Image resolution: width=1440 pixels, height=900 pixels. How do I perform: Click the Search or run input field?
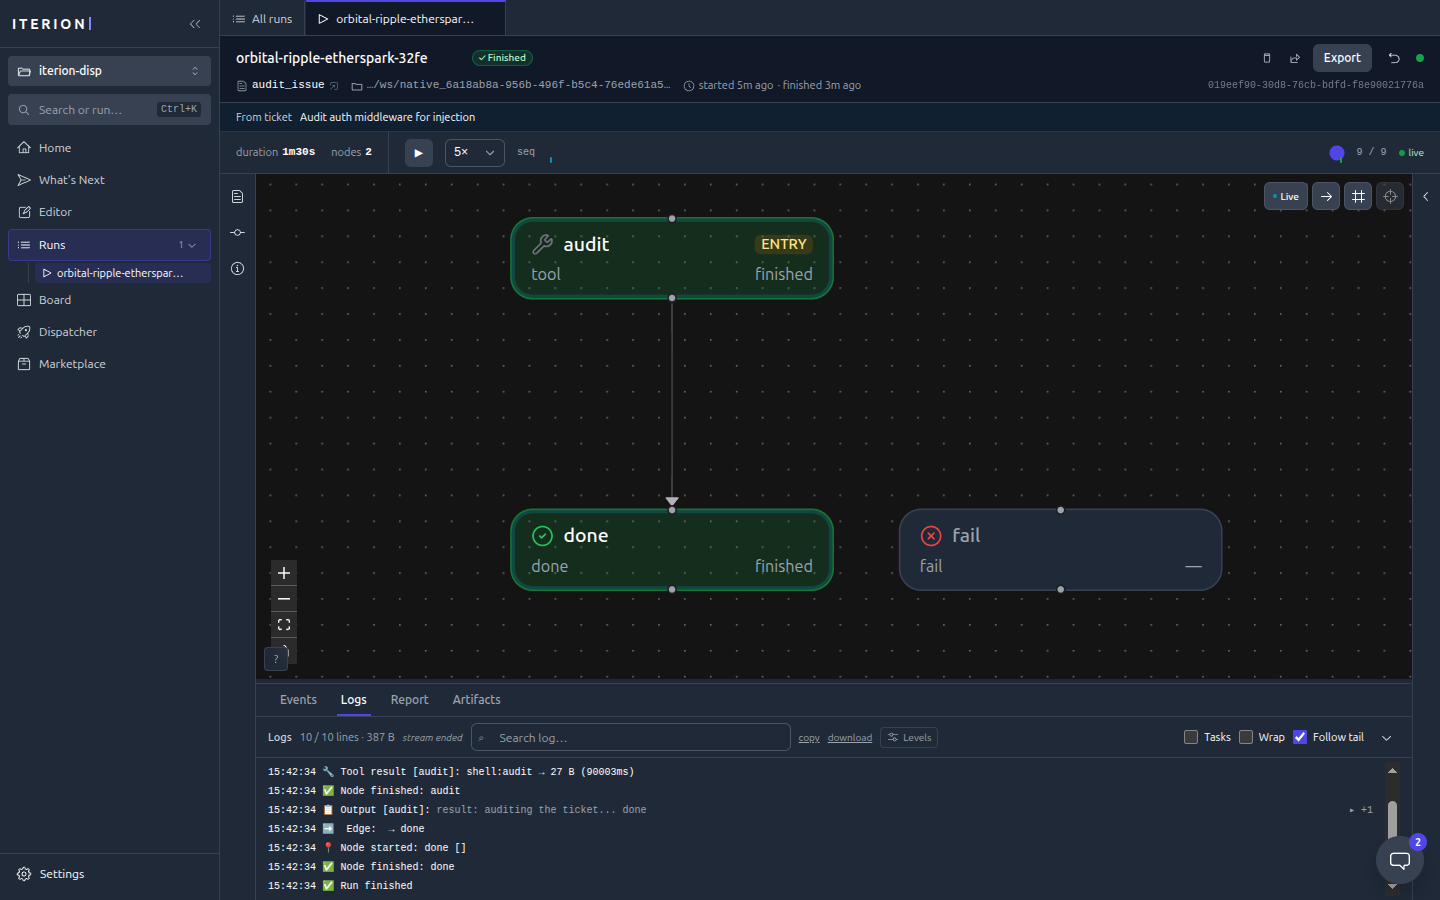(109, 110)
